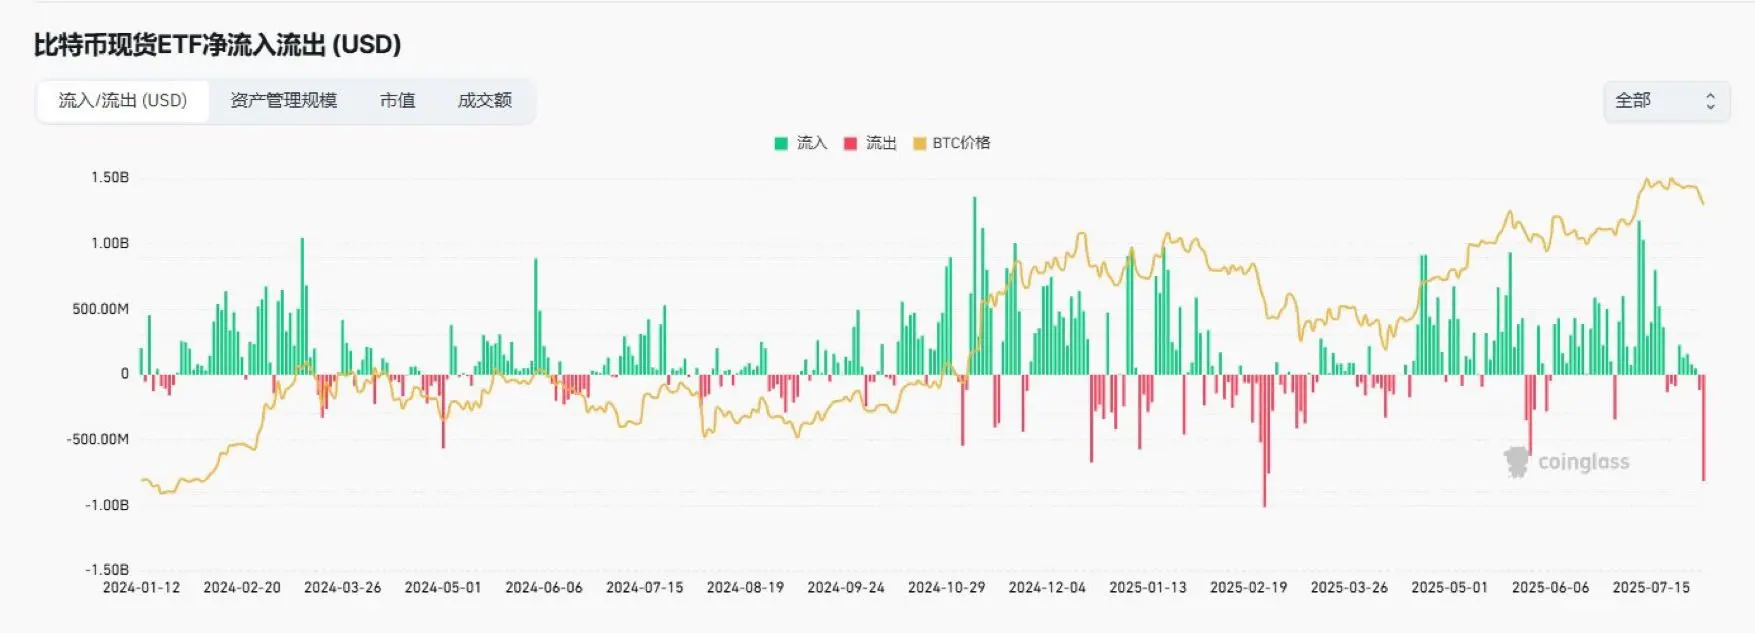
Task: Click the 2024-08-19 axis date label
Action: [745, 588]
